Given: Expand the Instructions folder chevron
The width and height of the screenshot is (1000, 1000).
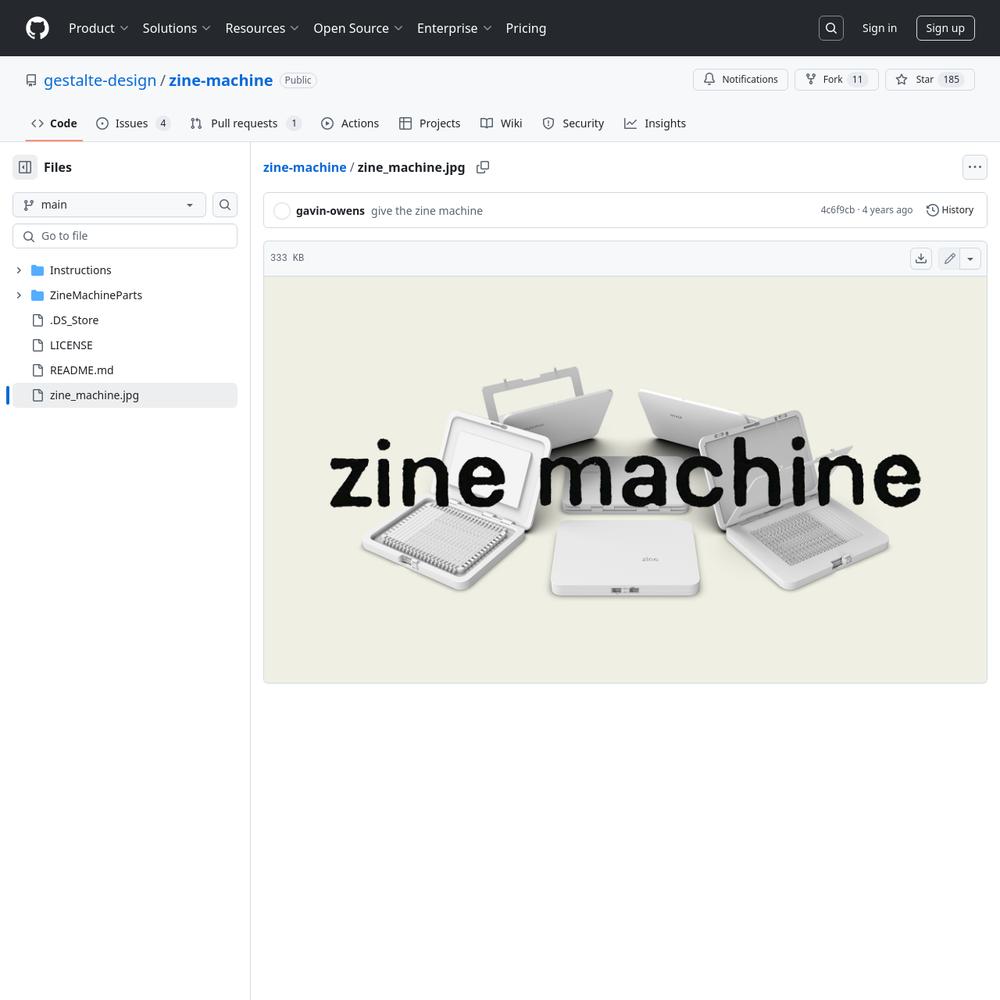Looking at the screenshot, I should coord(18,270).
